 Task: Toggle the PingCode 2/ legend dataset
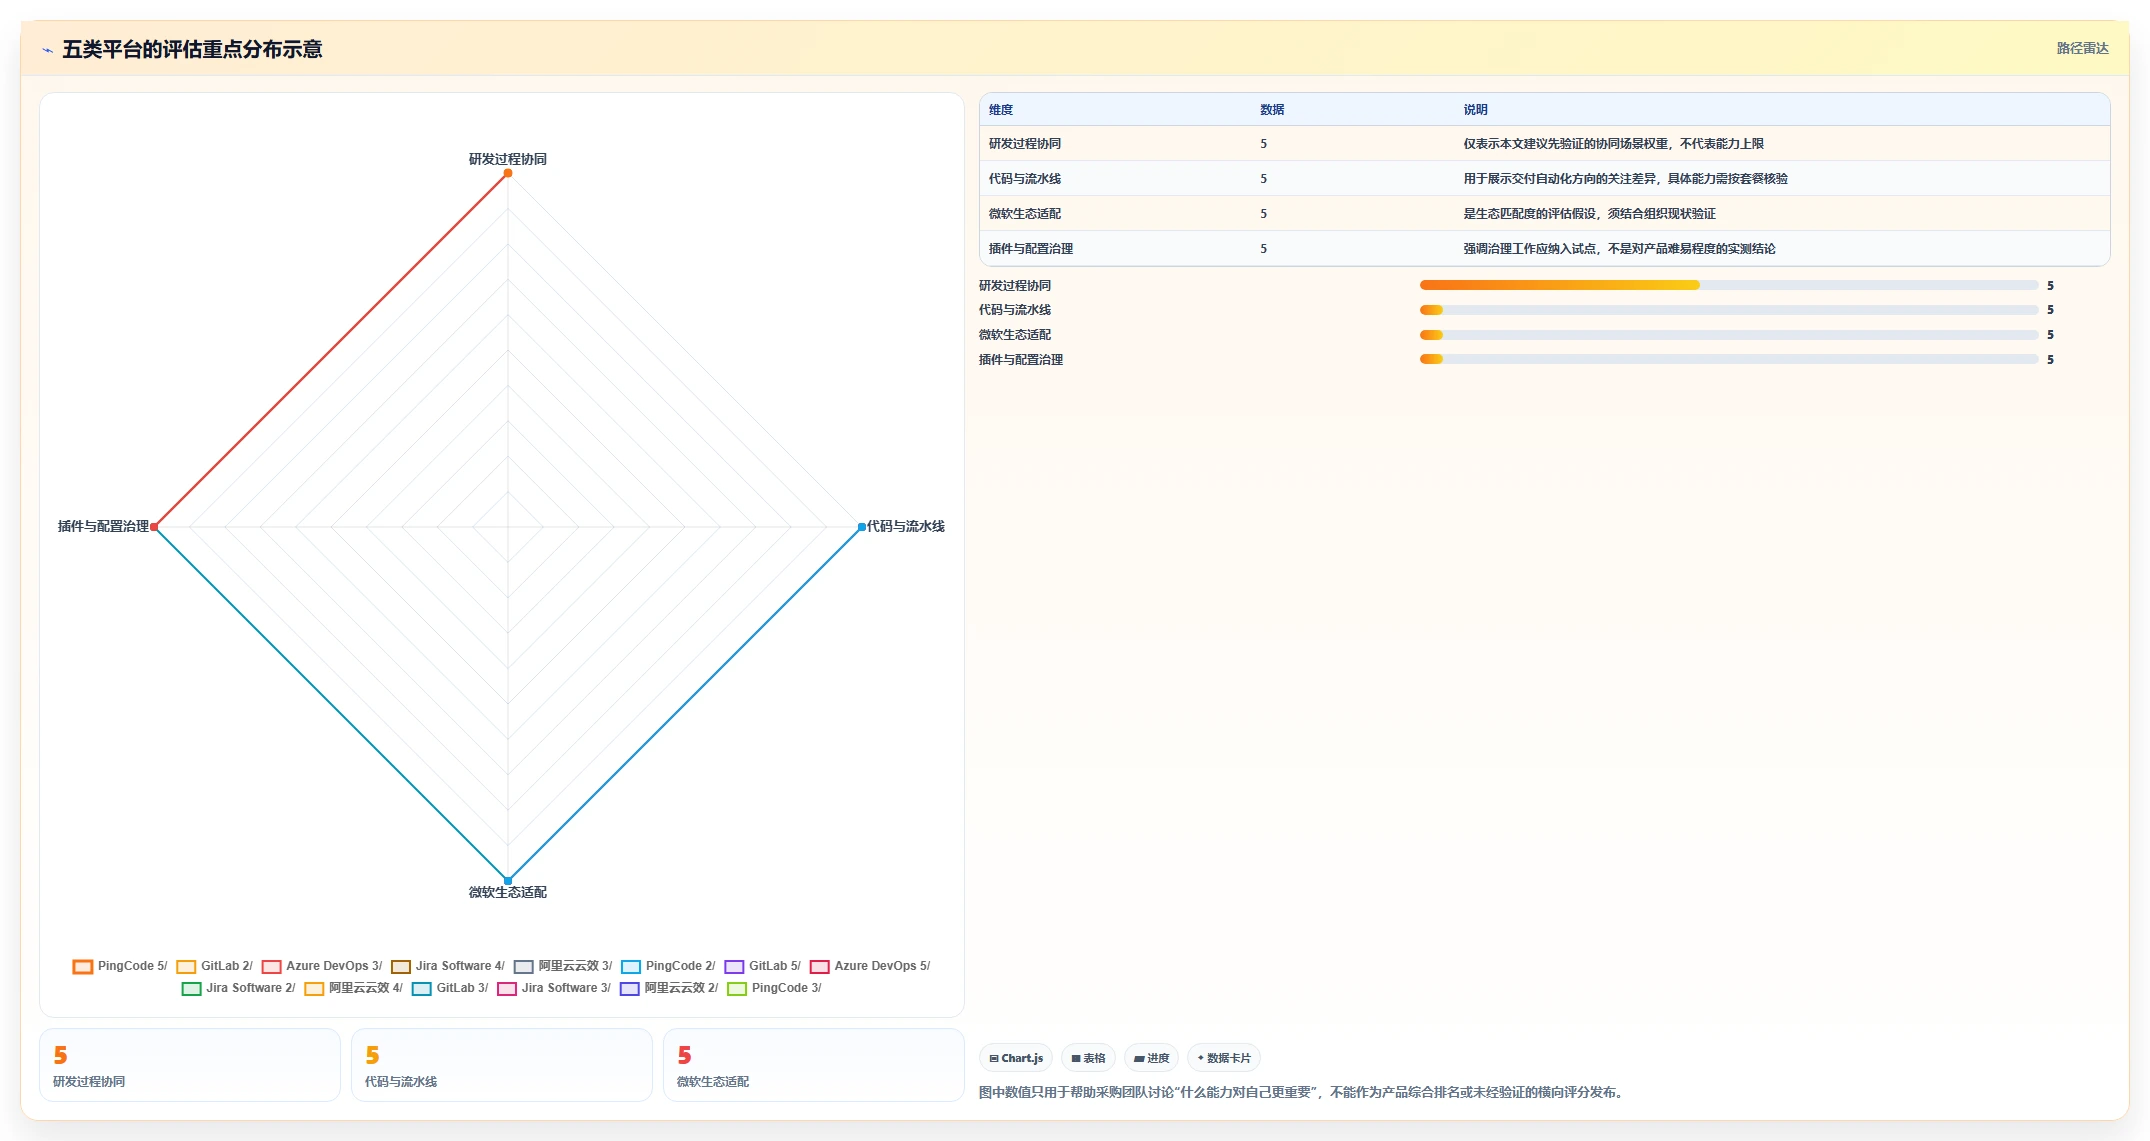[668, 966]
